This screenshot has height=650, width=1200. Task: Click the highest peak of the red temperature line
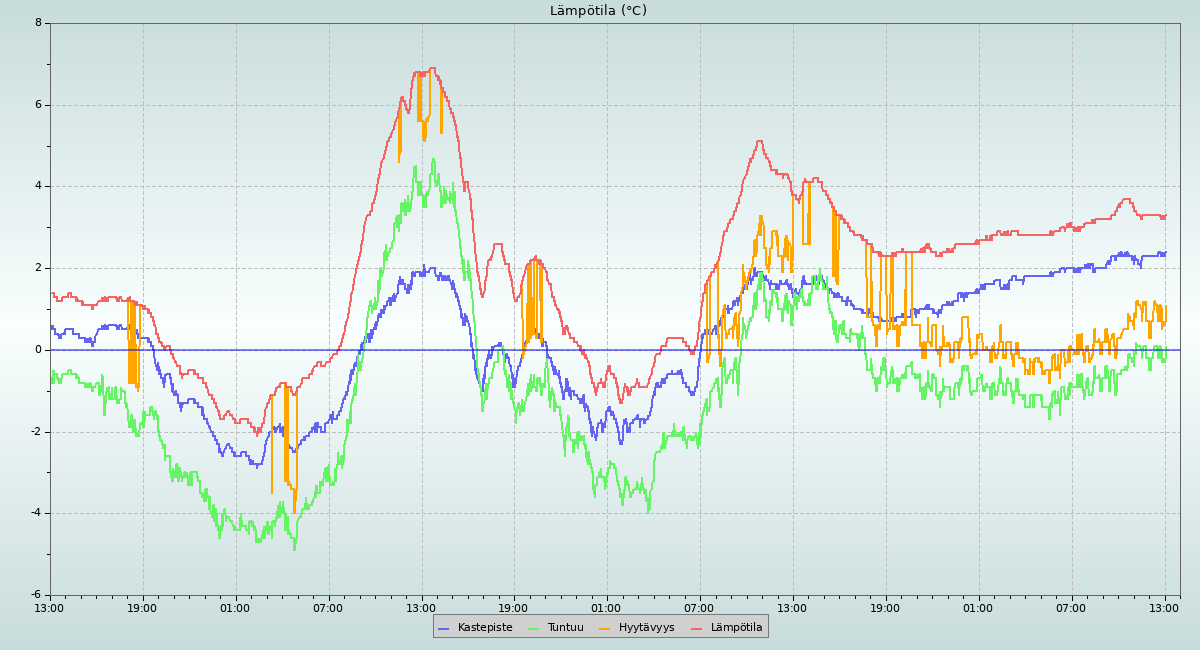pos(432,68)
